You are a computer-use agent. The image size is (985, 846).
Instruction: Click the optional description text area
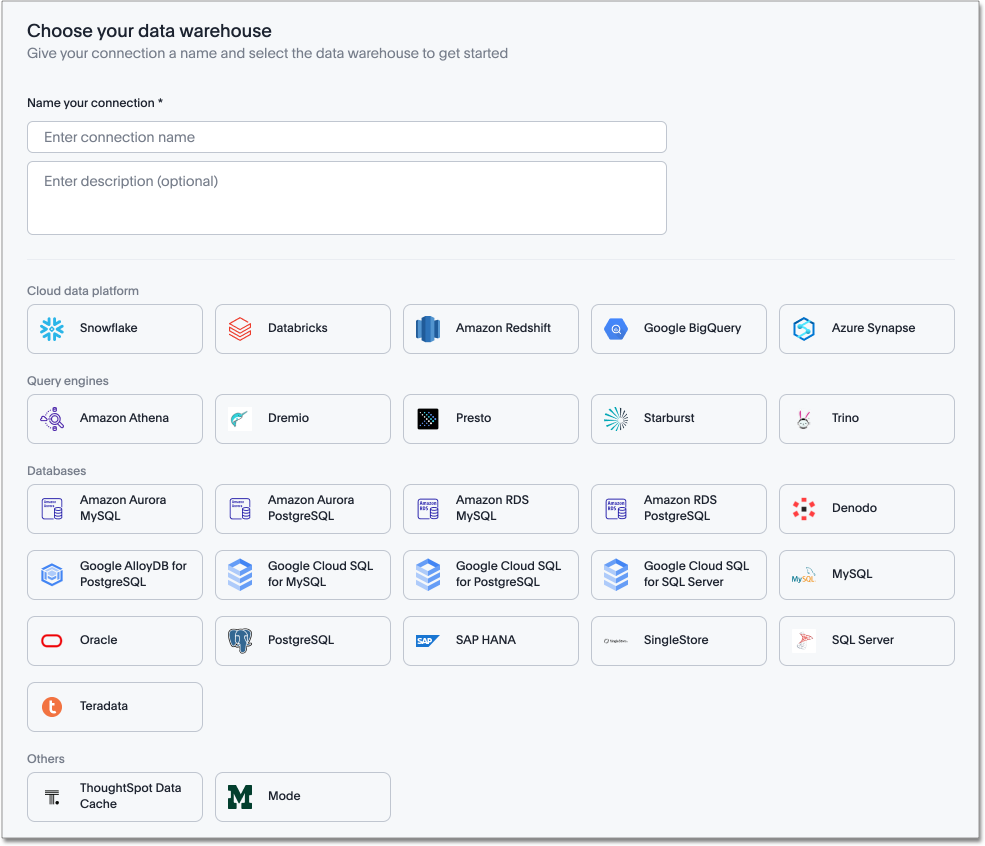(x=346, y=198)
